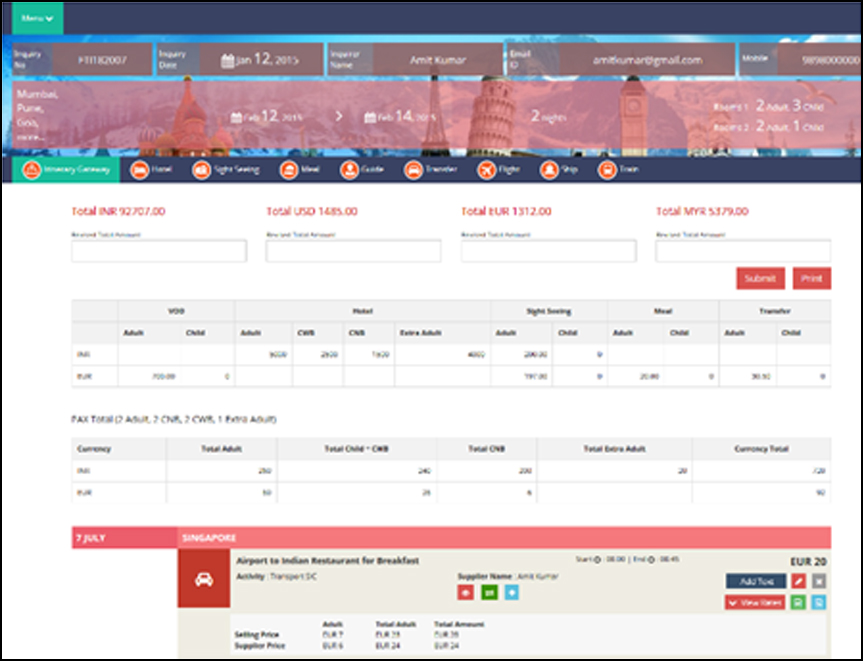
Task: Expand View Rates for the airport transfer
Action: 753,602
